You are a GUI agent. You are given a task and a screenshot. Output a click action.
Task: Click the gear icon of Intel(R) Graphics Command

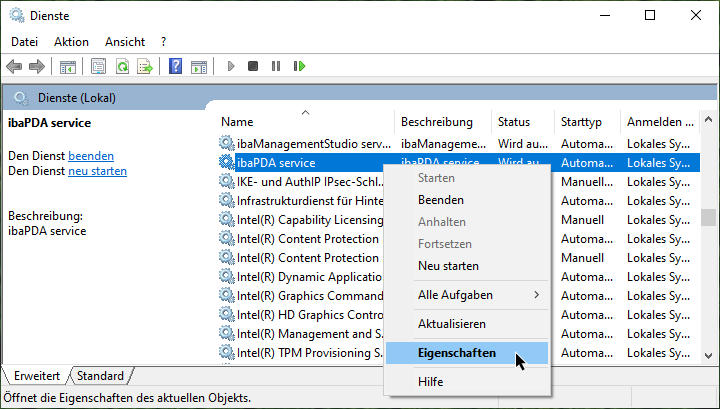coord(226,296)
